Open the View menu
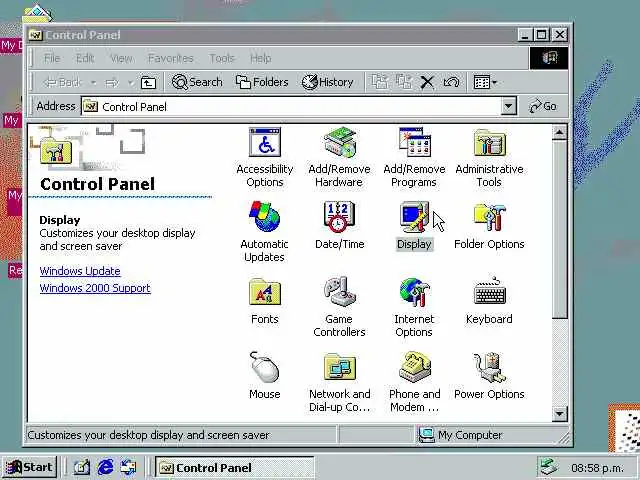This screenshot has height=480, width=640. click(121, 58)
